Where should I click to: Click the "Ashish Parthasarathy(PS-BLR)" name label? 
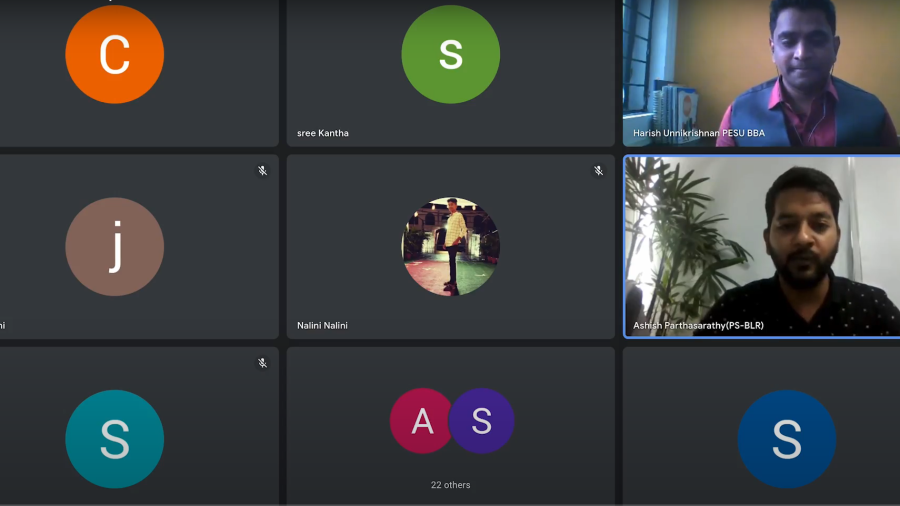(698, 325)
